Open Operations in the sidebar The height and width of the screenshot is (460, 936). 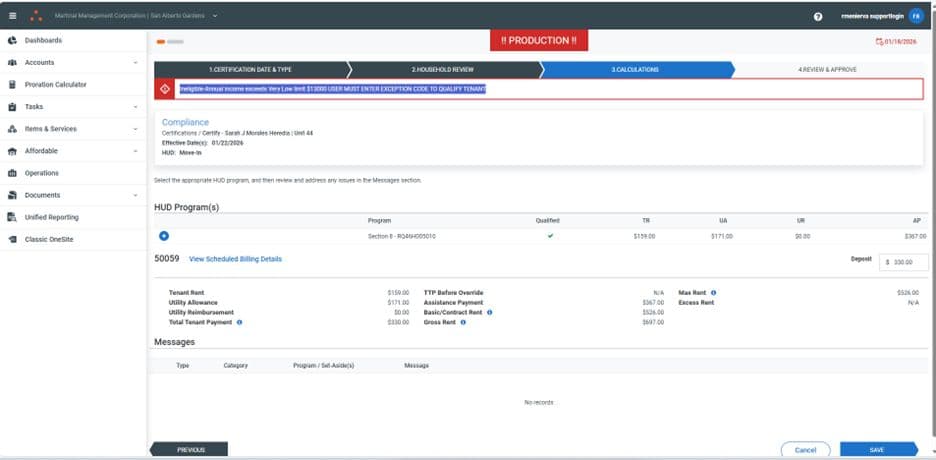click(42, 173)
